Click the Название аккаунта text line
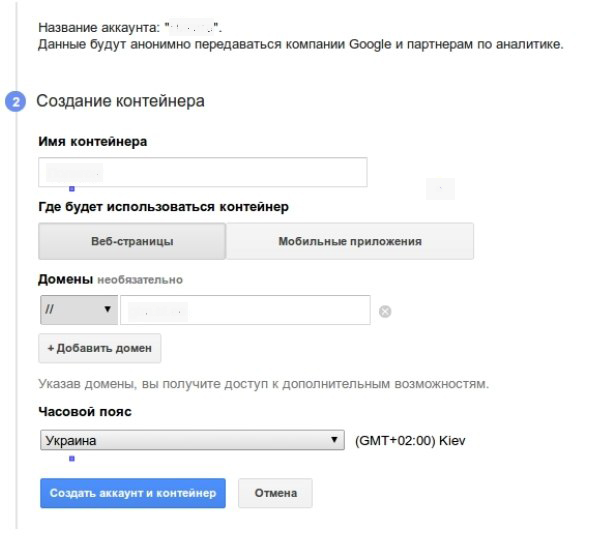 pyautogui.click(x=130, y=27)
